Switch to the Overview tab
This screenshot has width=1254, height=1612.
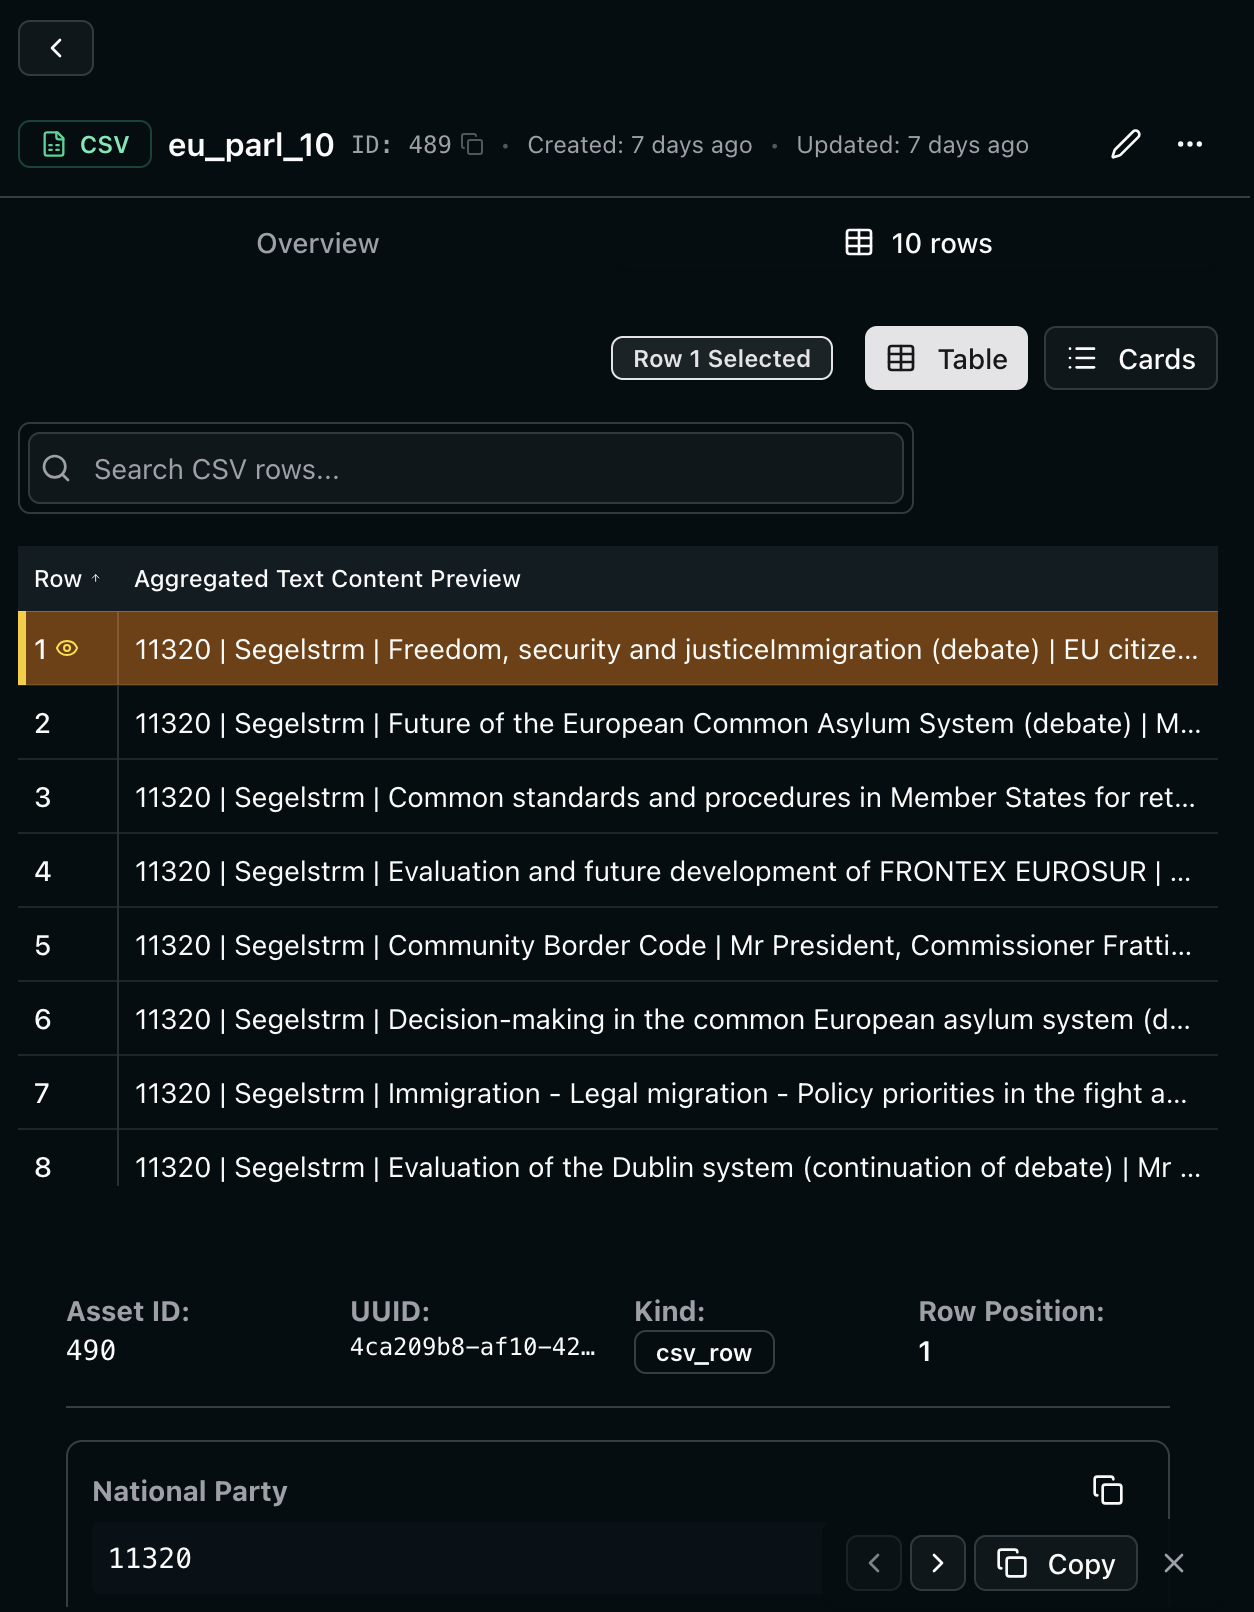point(318,243)
